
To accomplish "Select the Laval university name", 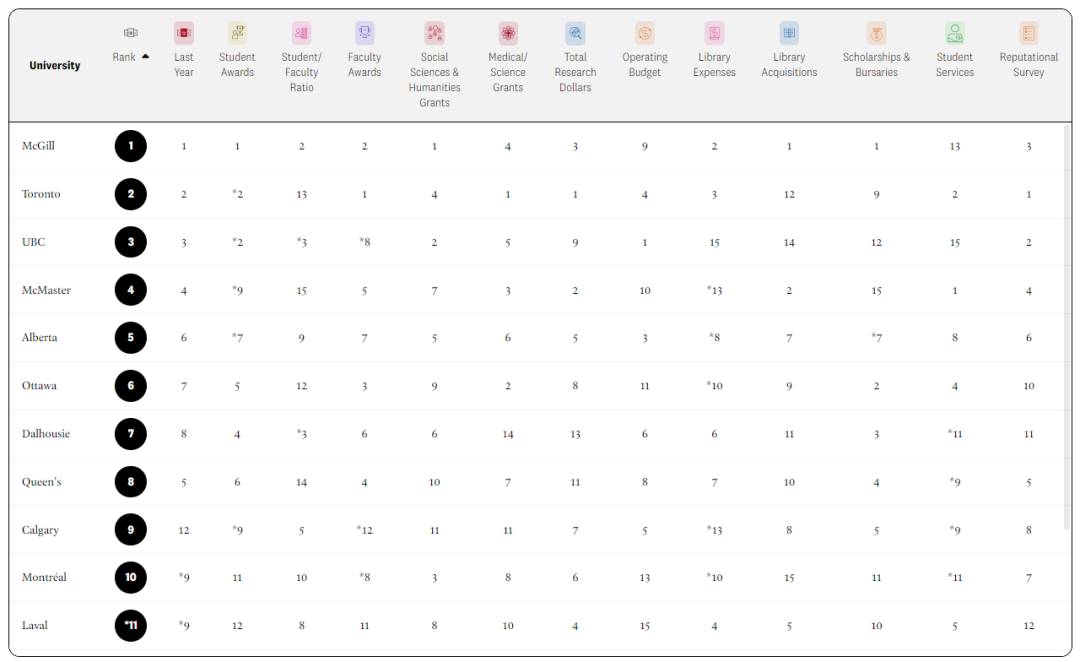I will coord(35,625).
